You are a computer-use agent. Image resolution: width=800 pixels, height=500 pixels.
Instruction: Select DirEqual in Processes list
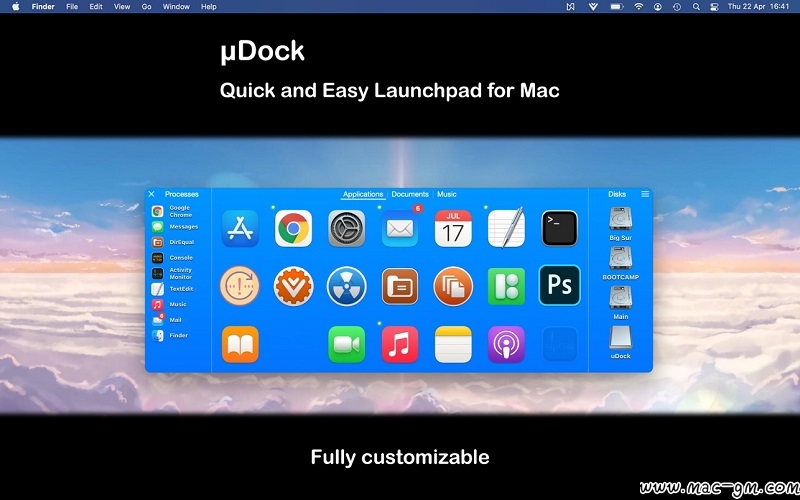pos(173,242)
